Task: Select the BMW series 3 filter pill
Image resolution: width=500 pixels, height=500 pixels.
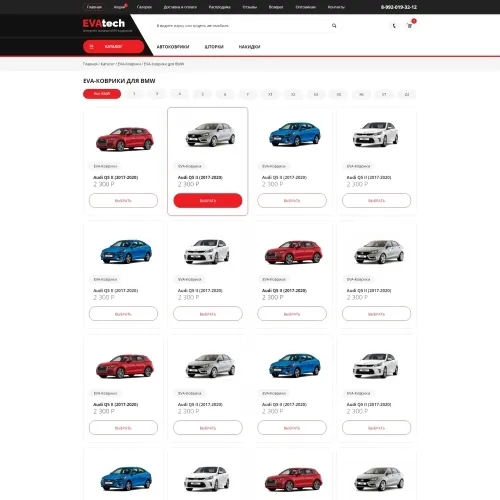Action: (157, 94)
